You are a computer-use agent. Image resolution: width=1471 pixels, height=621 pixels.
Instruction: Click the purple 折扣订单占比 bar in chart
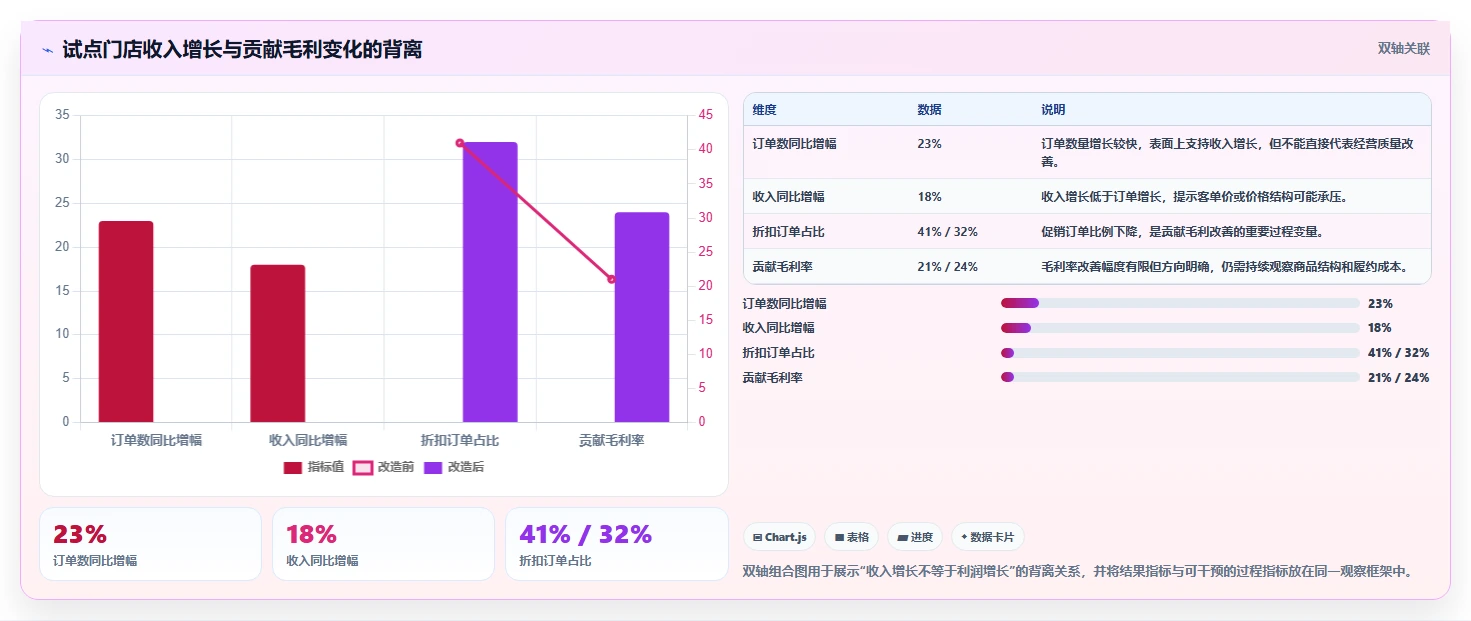(490, 282)
